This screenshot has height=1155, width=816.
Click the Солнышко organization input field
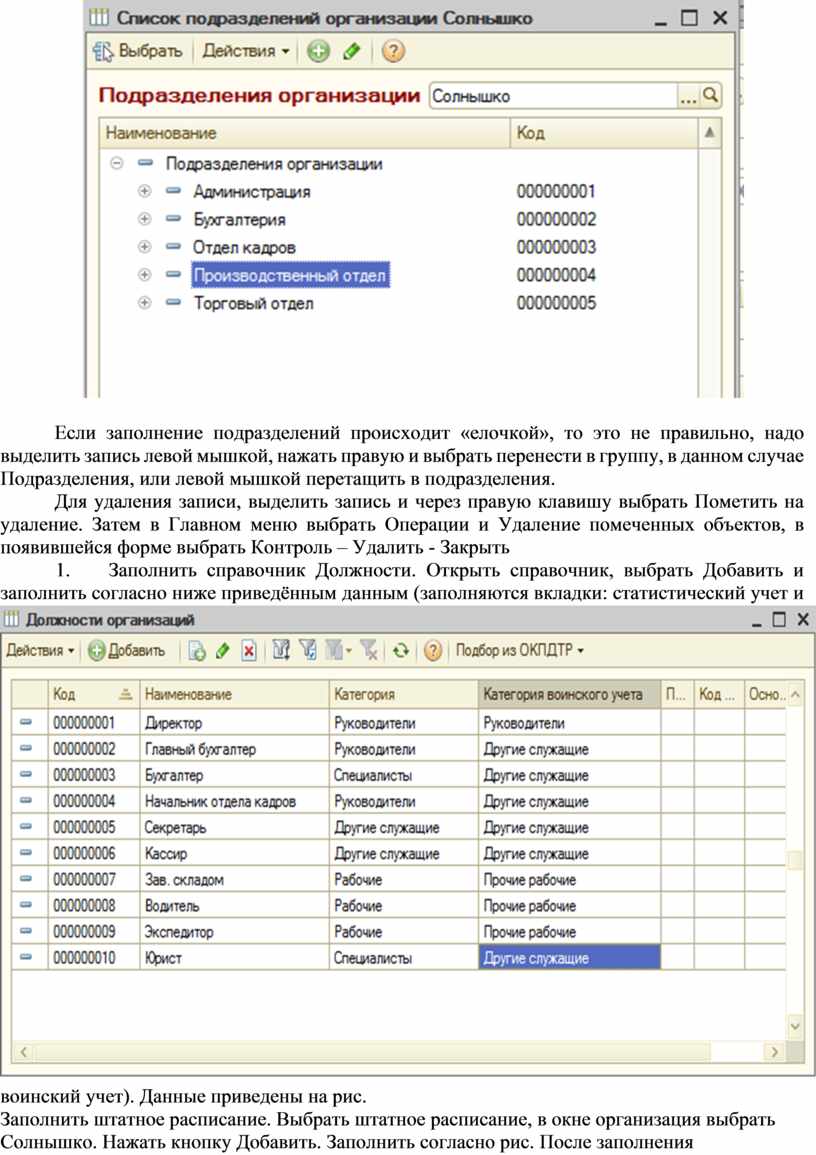554,96
